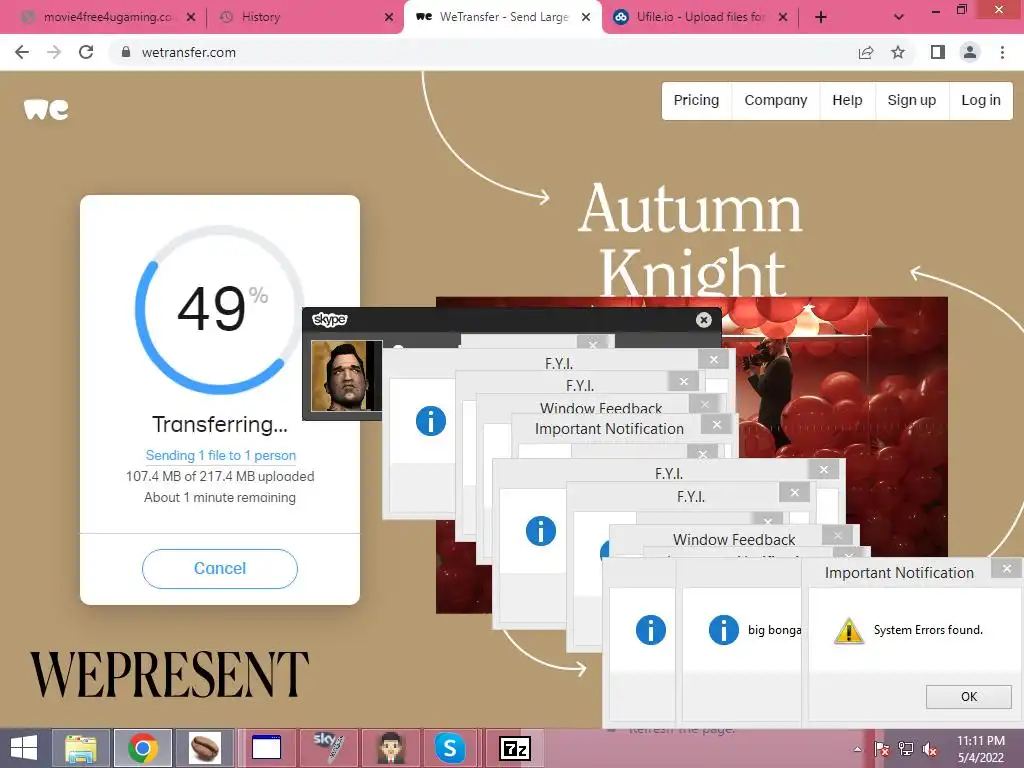Switch to movie4free4ugaming tab
Image resolution: width=1024 pixels, height=768 pixels.
click(108, 18)
